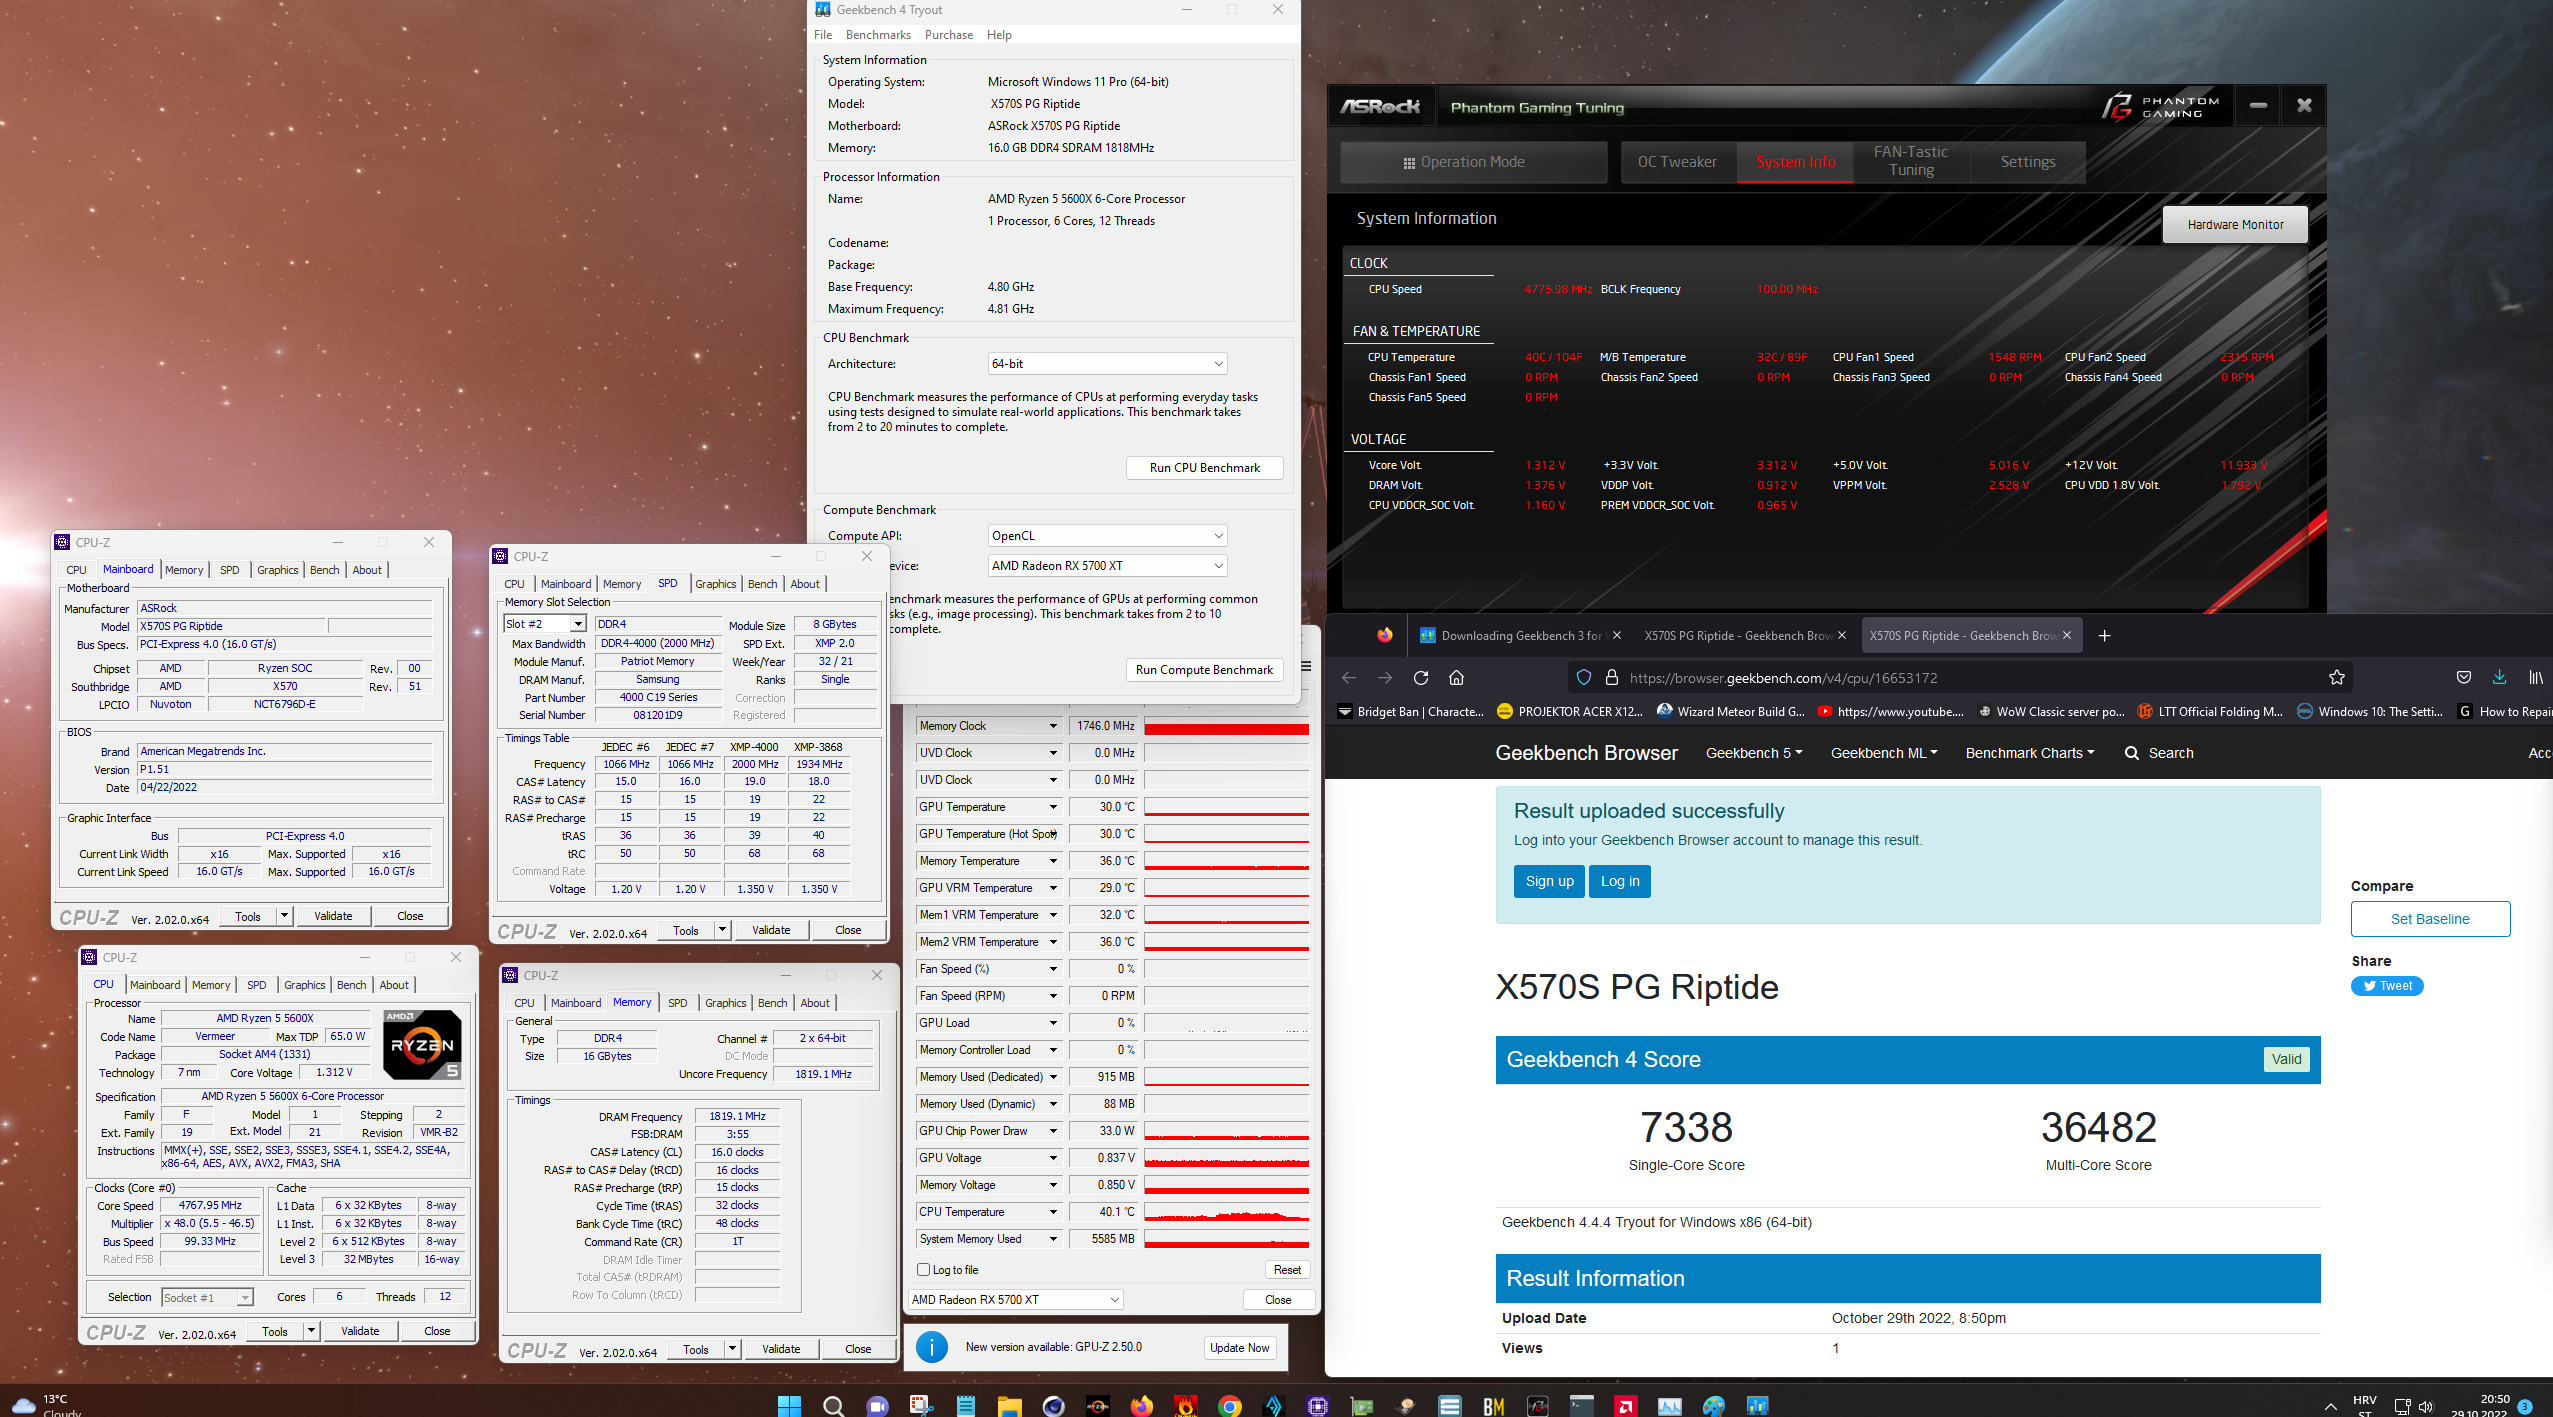Select Graphics tab in CPU-Z Memory window
This screenshot has width=2553, height=1417.
(725, 1003)
